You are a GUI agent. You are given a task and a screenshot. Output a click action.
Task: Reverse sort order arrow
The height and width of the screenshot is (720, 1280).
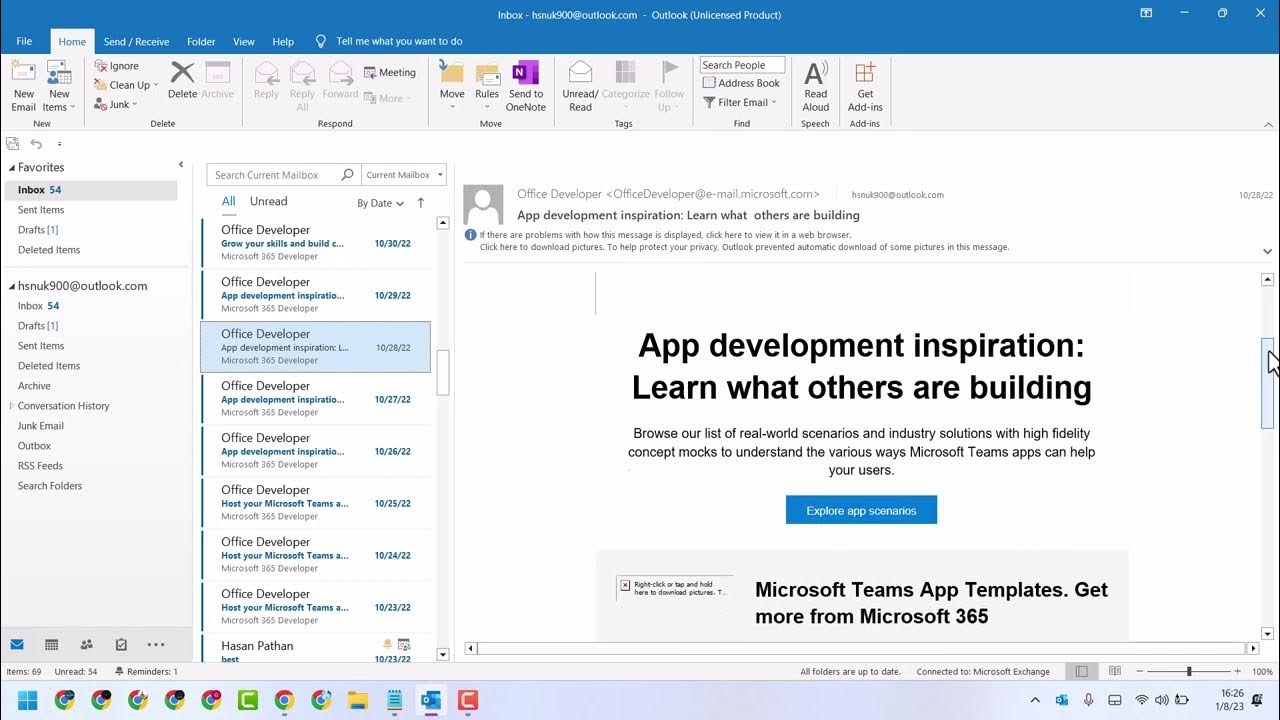(421, 202)
